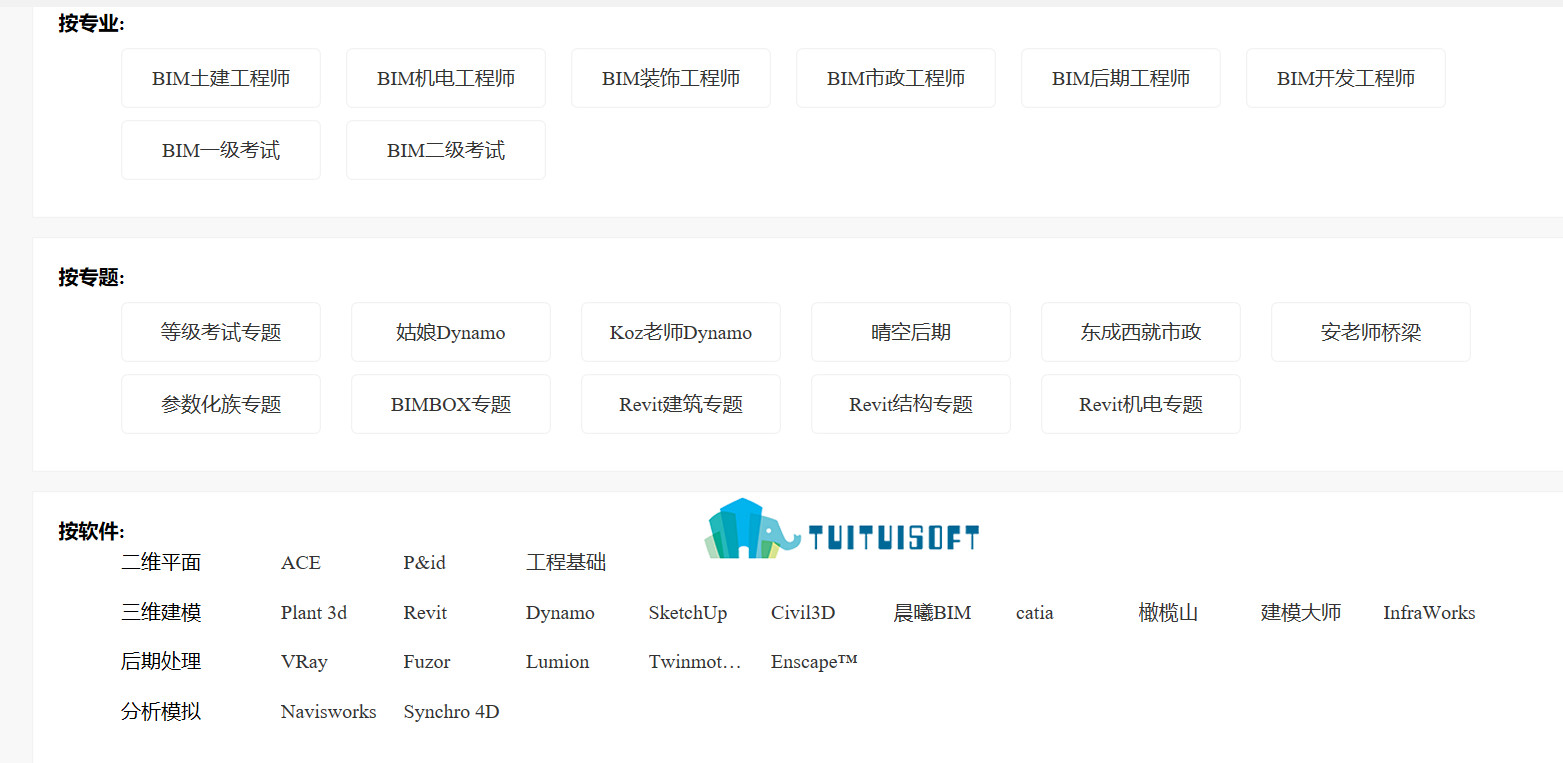Select SketchUp software link
The image size is (1563, 763).
688,613
